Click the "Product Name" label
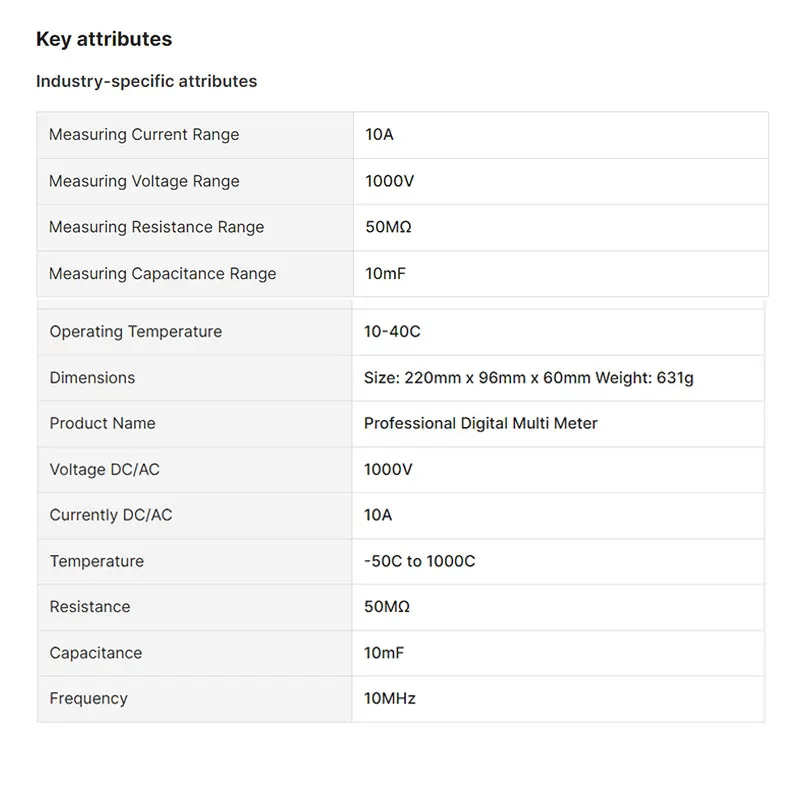 (x=102, y=423)
